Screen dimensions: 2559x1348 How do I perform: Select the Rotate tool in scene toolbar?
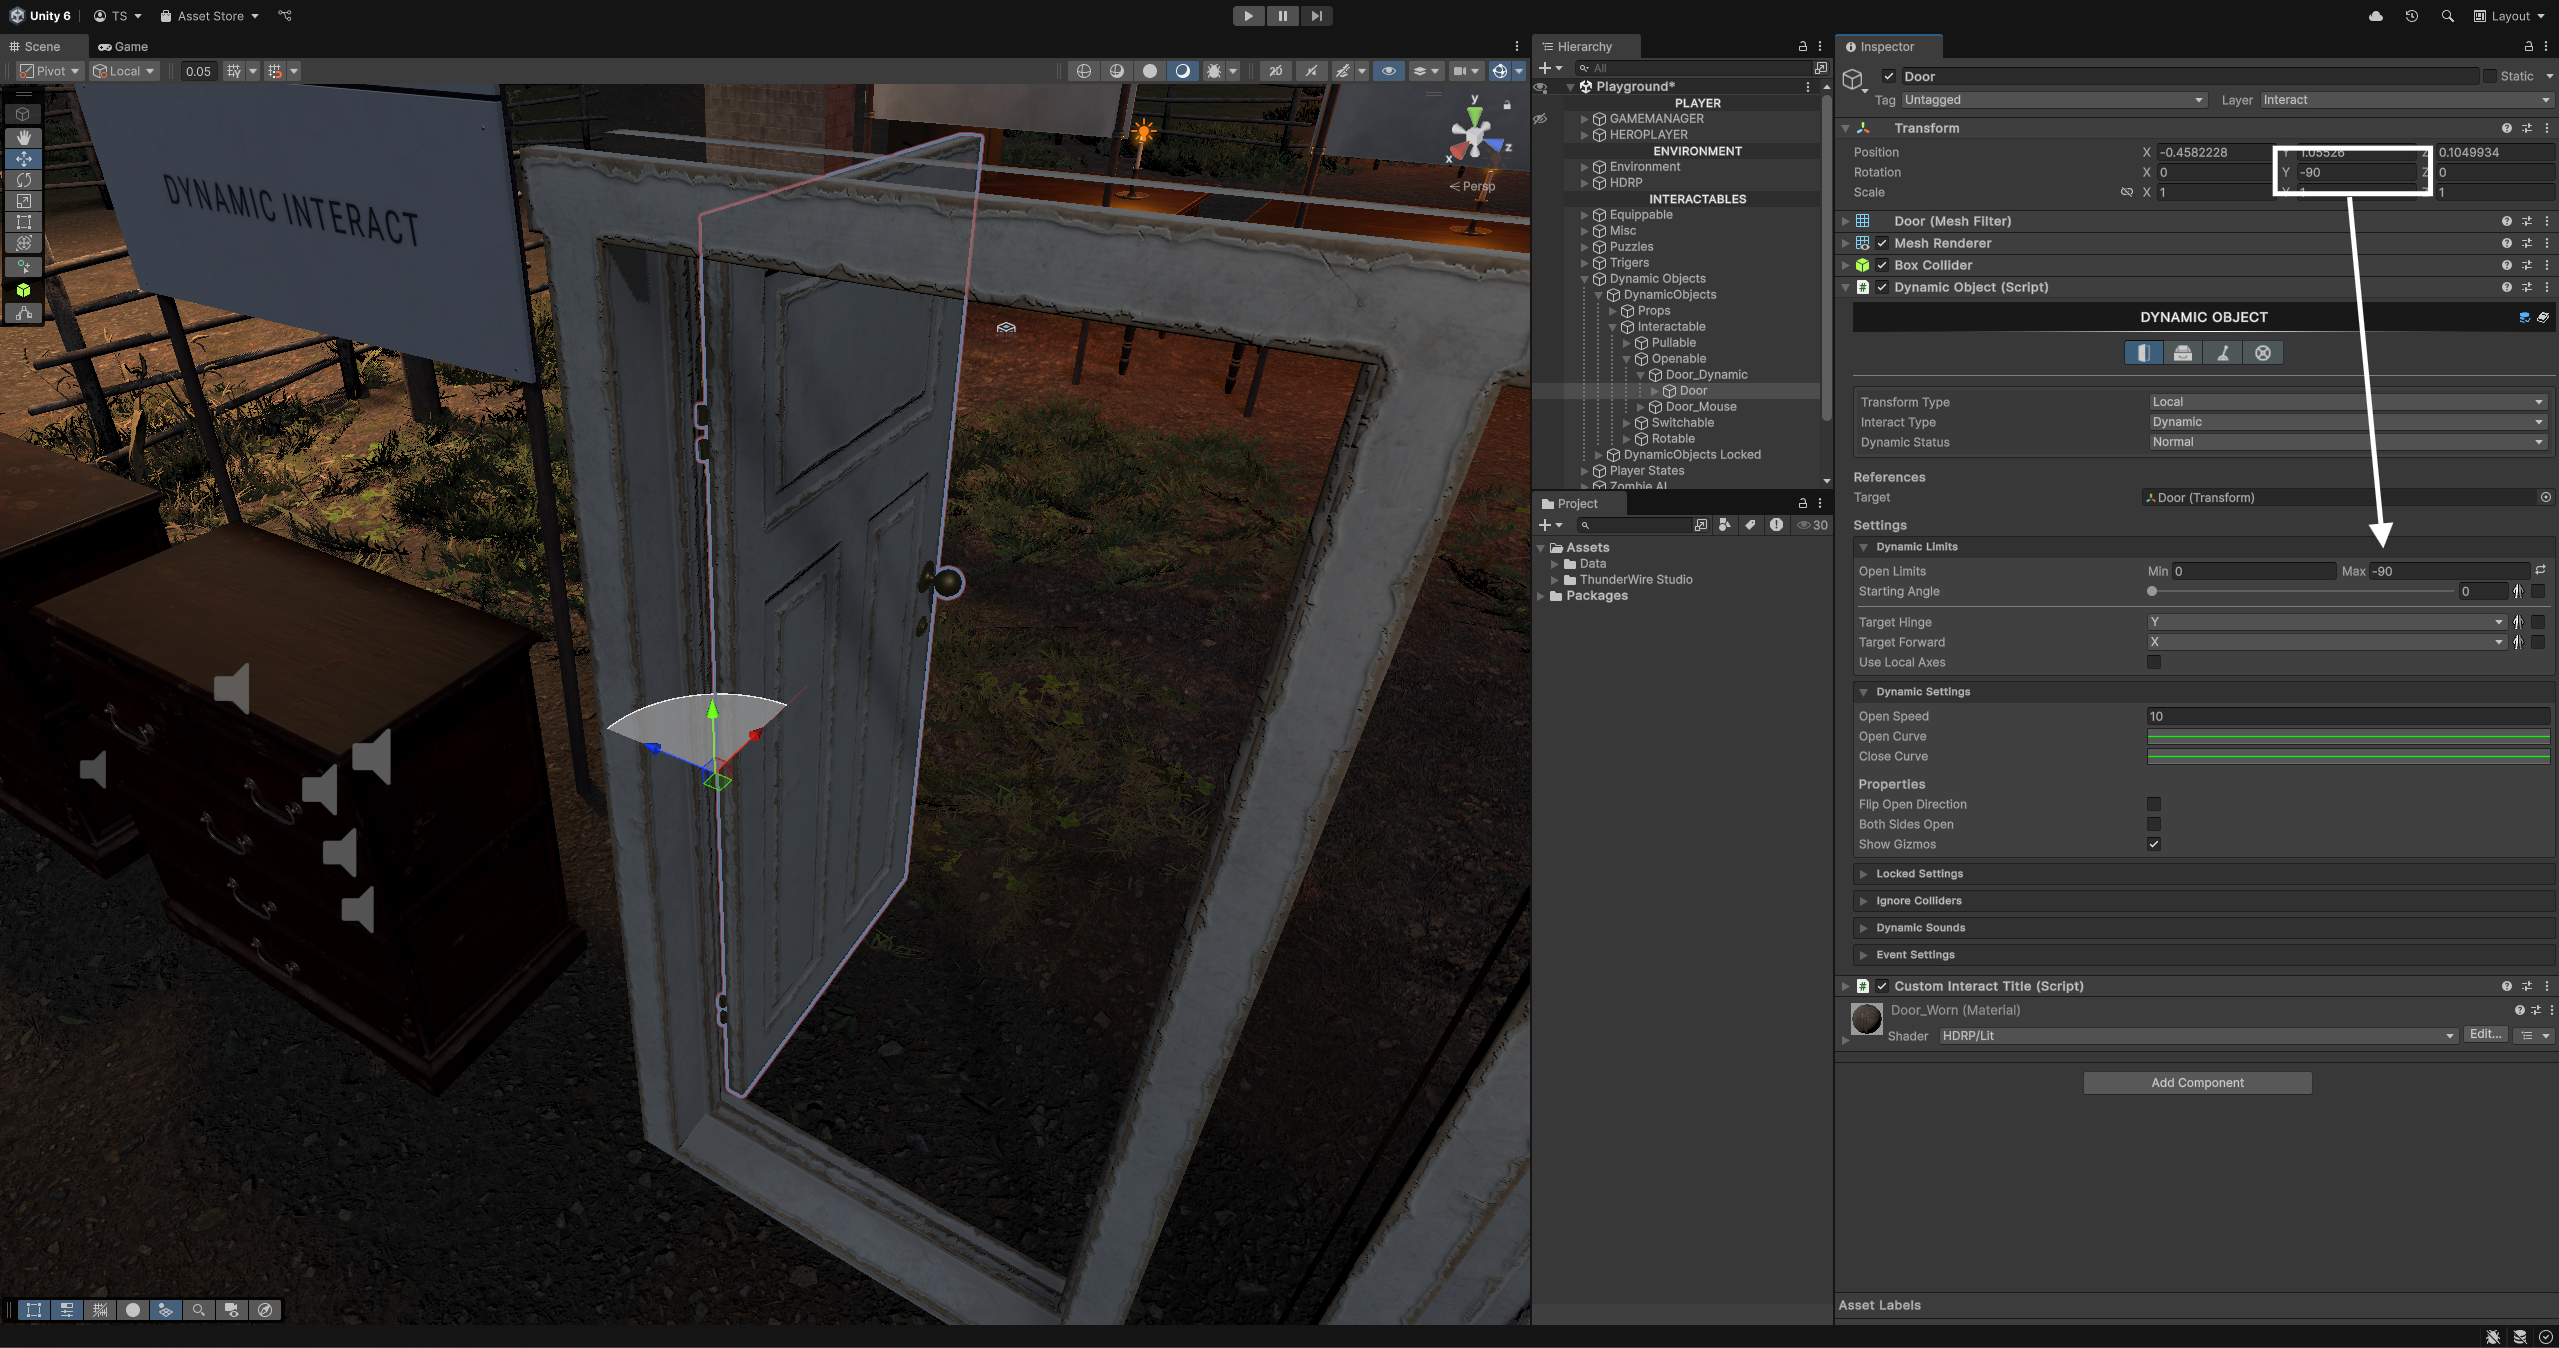tap(24, 180)
